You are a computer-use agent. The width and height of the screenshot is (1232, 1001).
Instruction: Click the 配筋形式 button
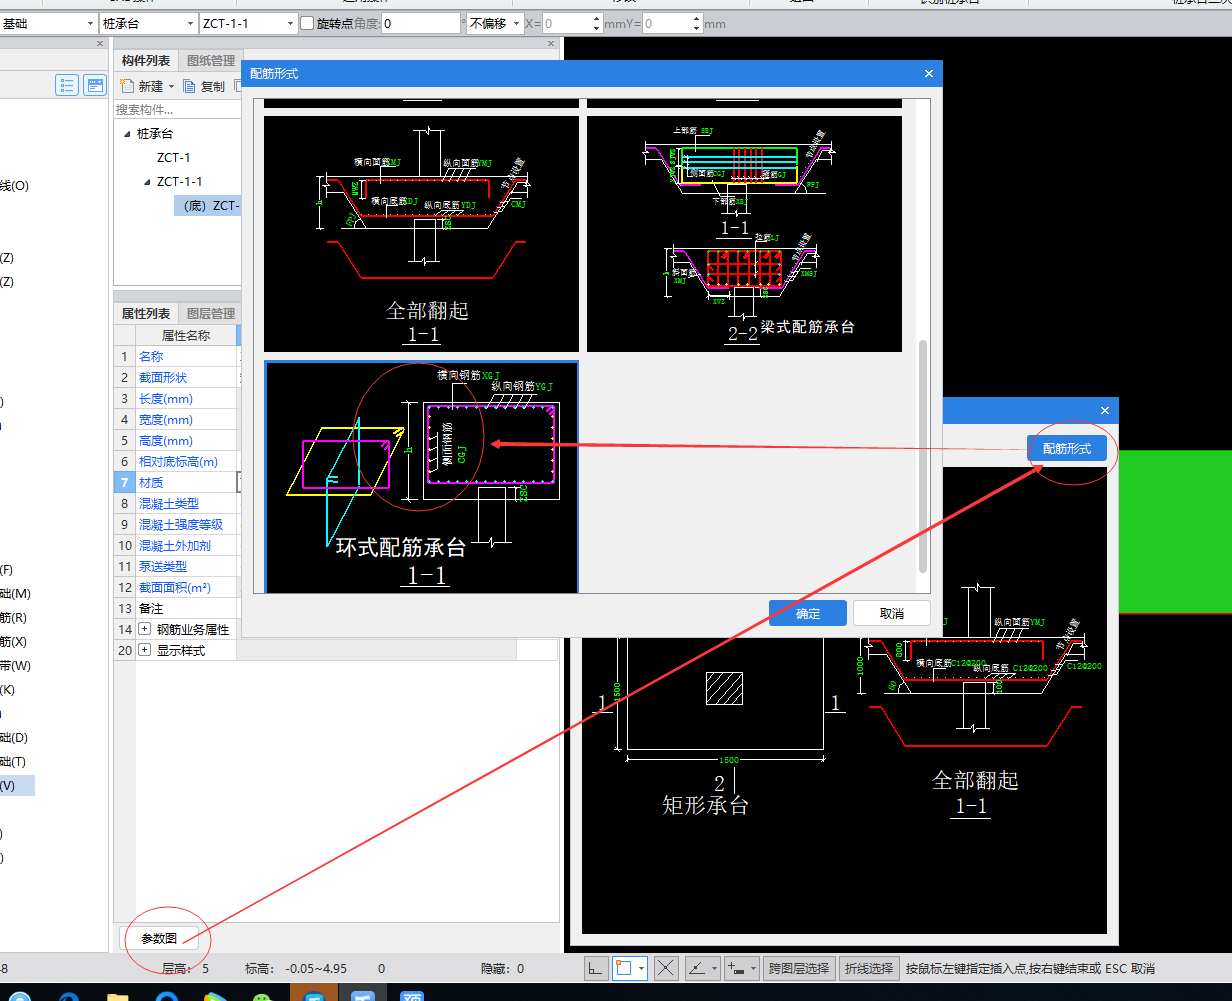click(1067, 448)
